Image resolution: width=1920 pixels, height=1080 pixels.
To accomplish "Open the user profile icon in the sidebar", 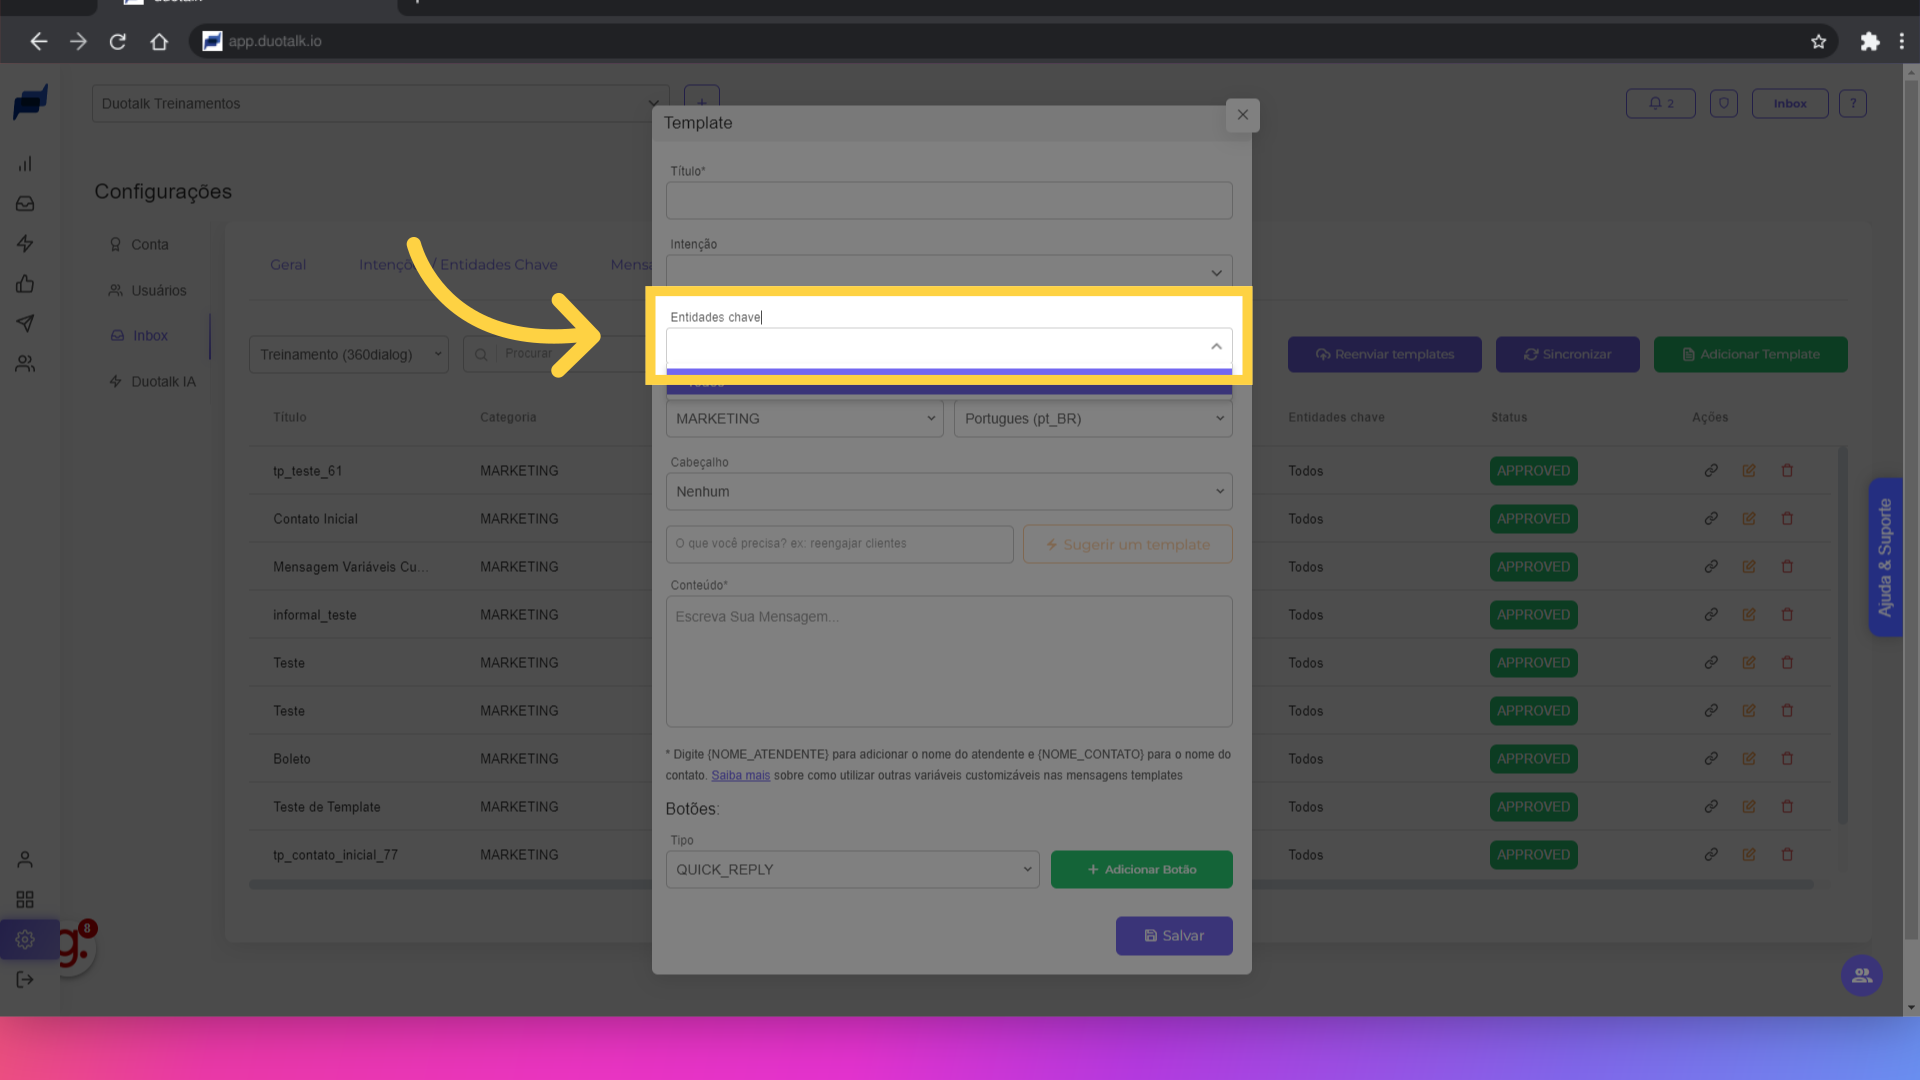I will click(25, 860).
